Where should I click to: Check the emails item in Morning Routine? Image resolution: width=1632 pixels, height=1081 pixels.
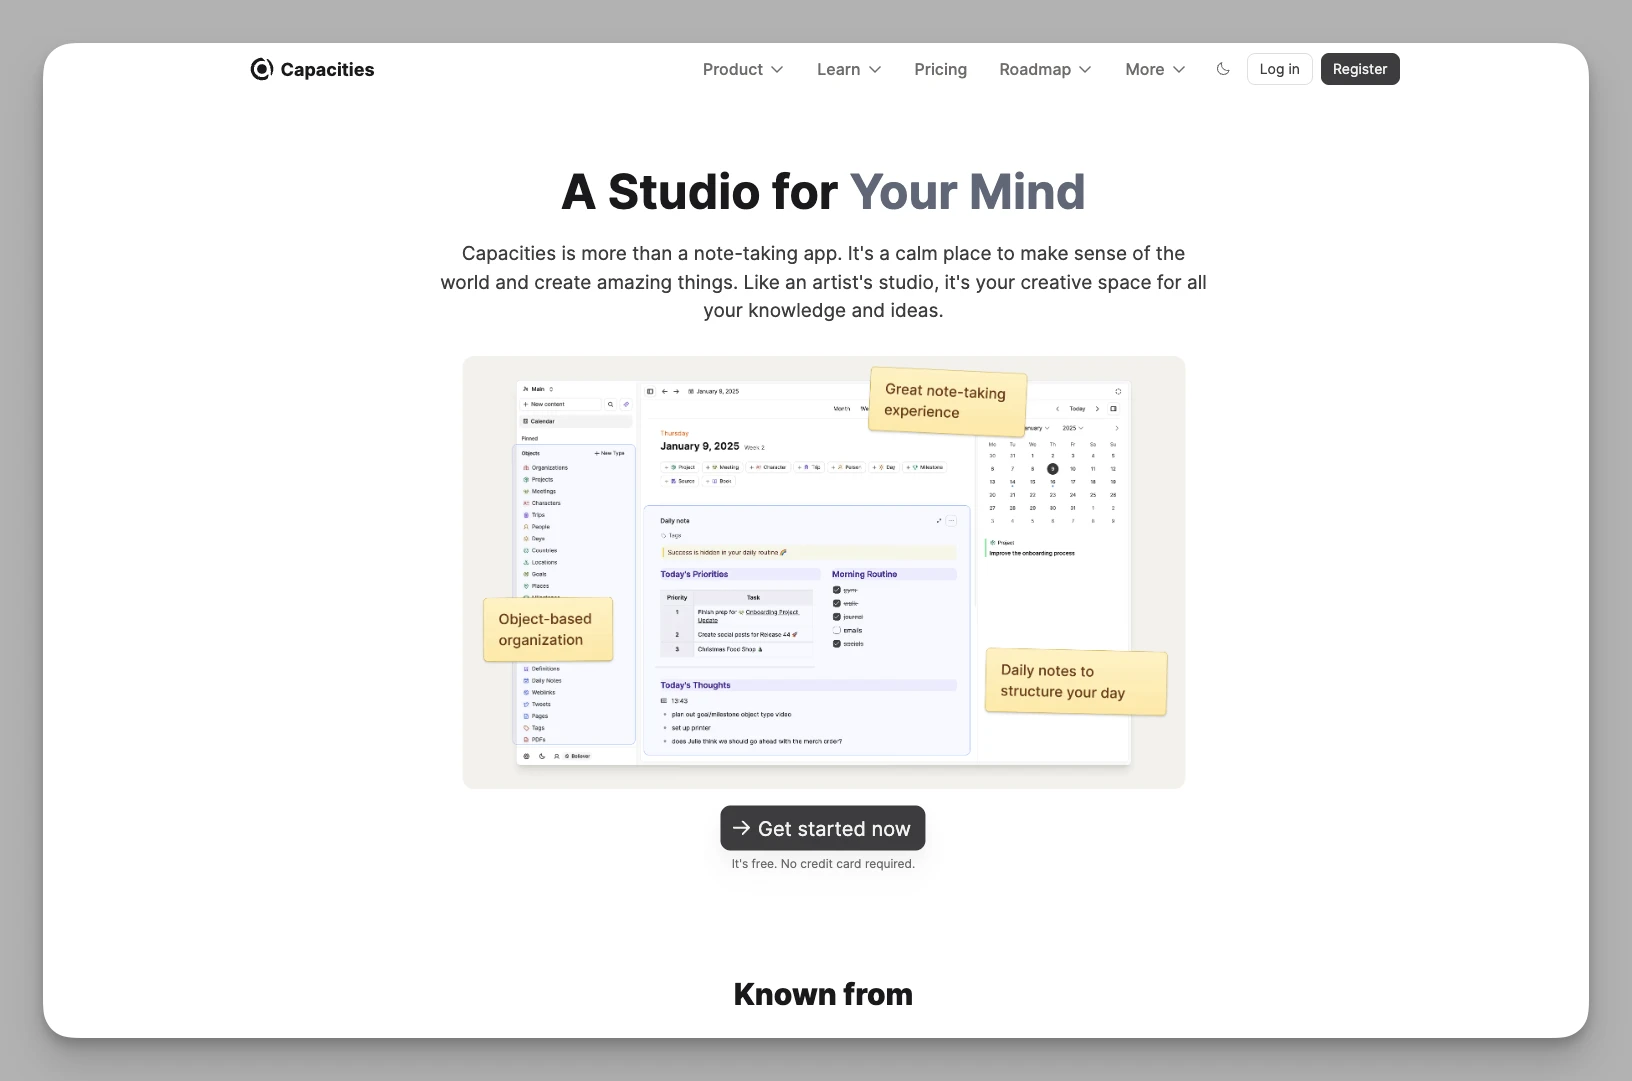[x=838, y=630]
